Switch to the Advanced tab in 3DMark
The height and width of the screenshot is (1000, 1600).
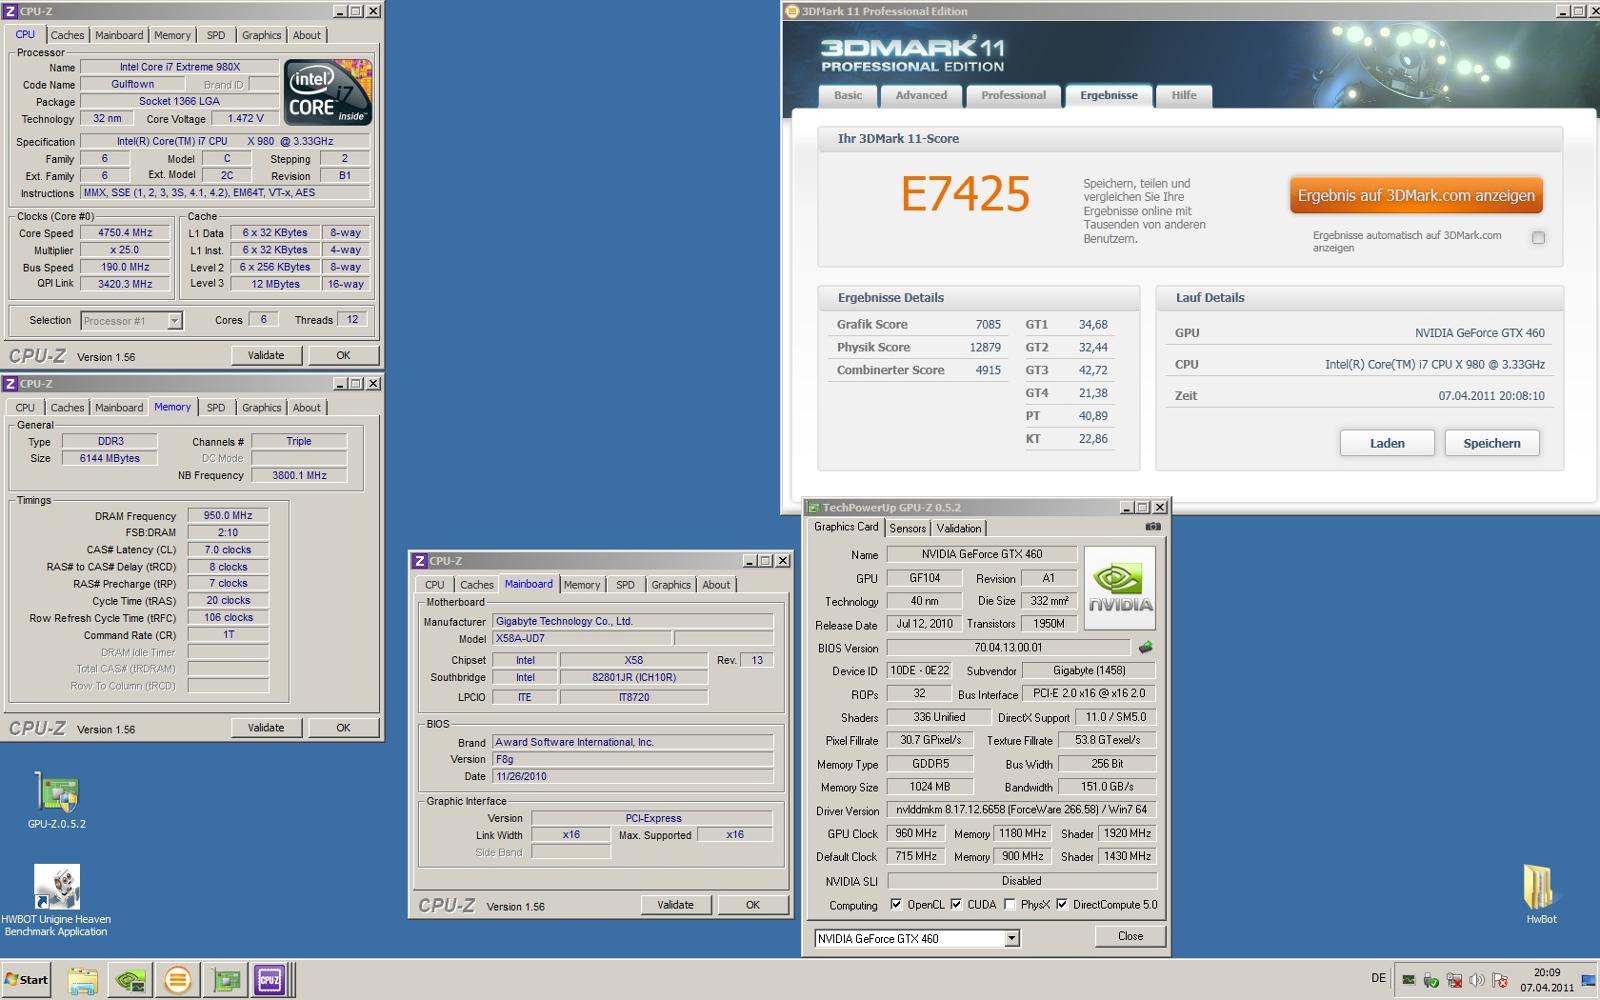click(x=921, y=96)
